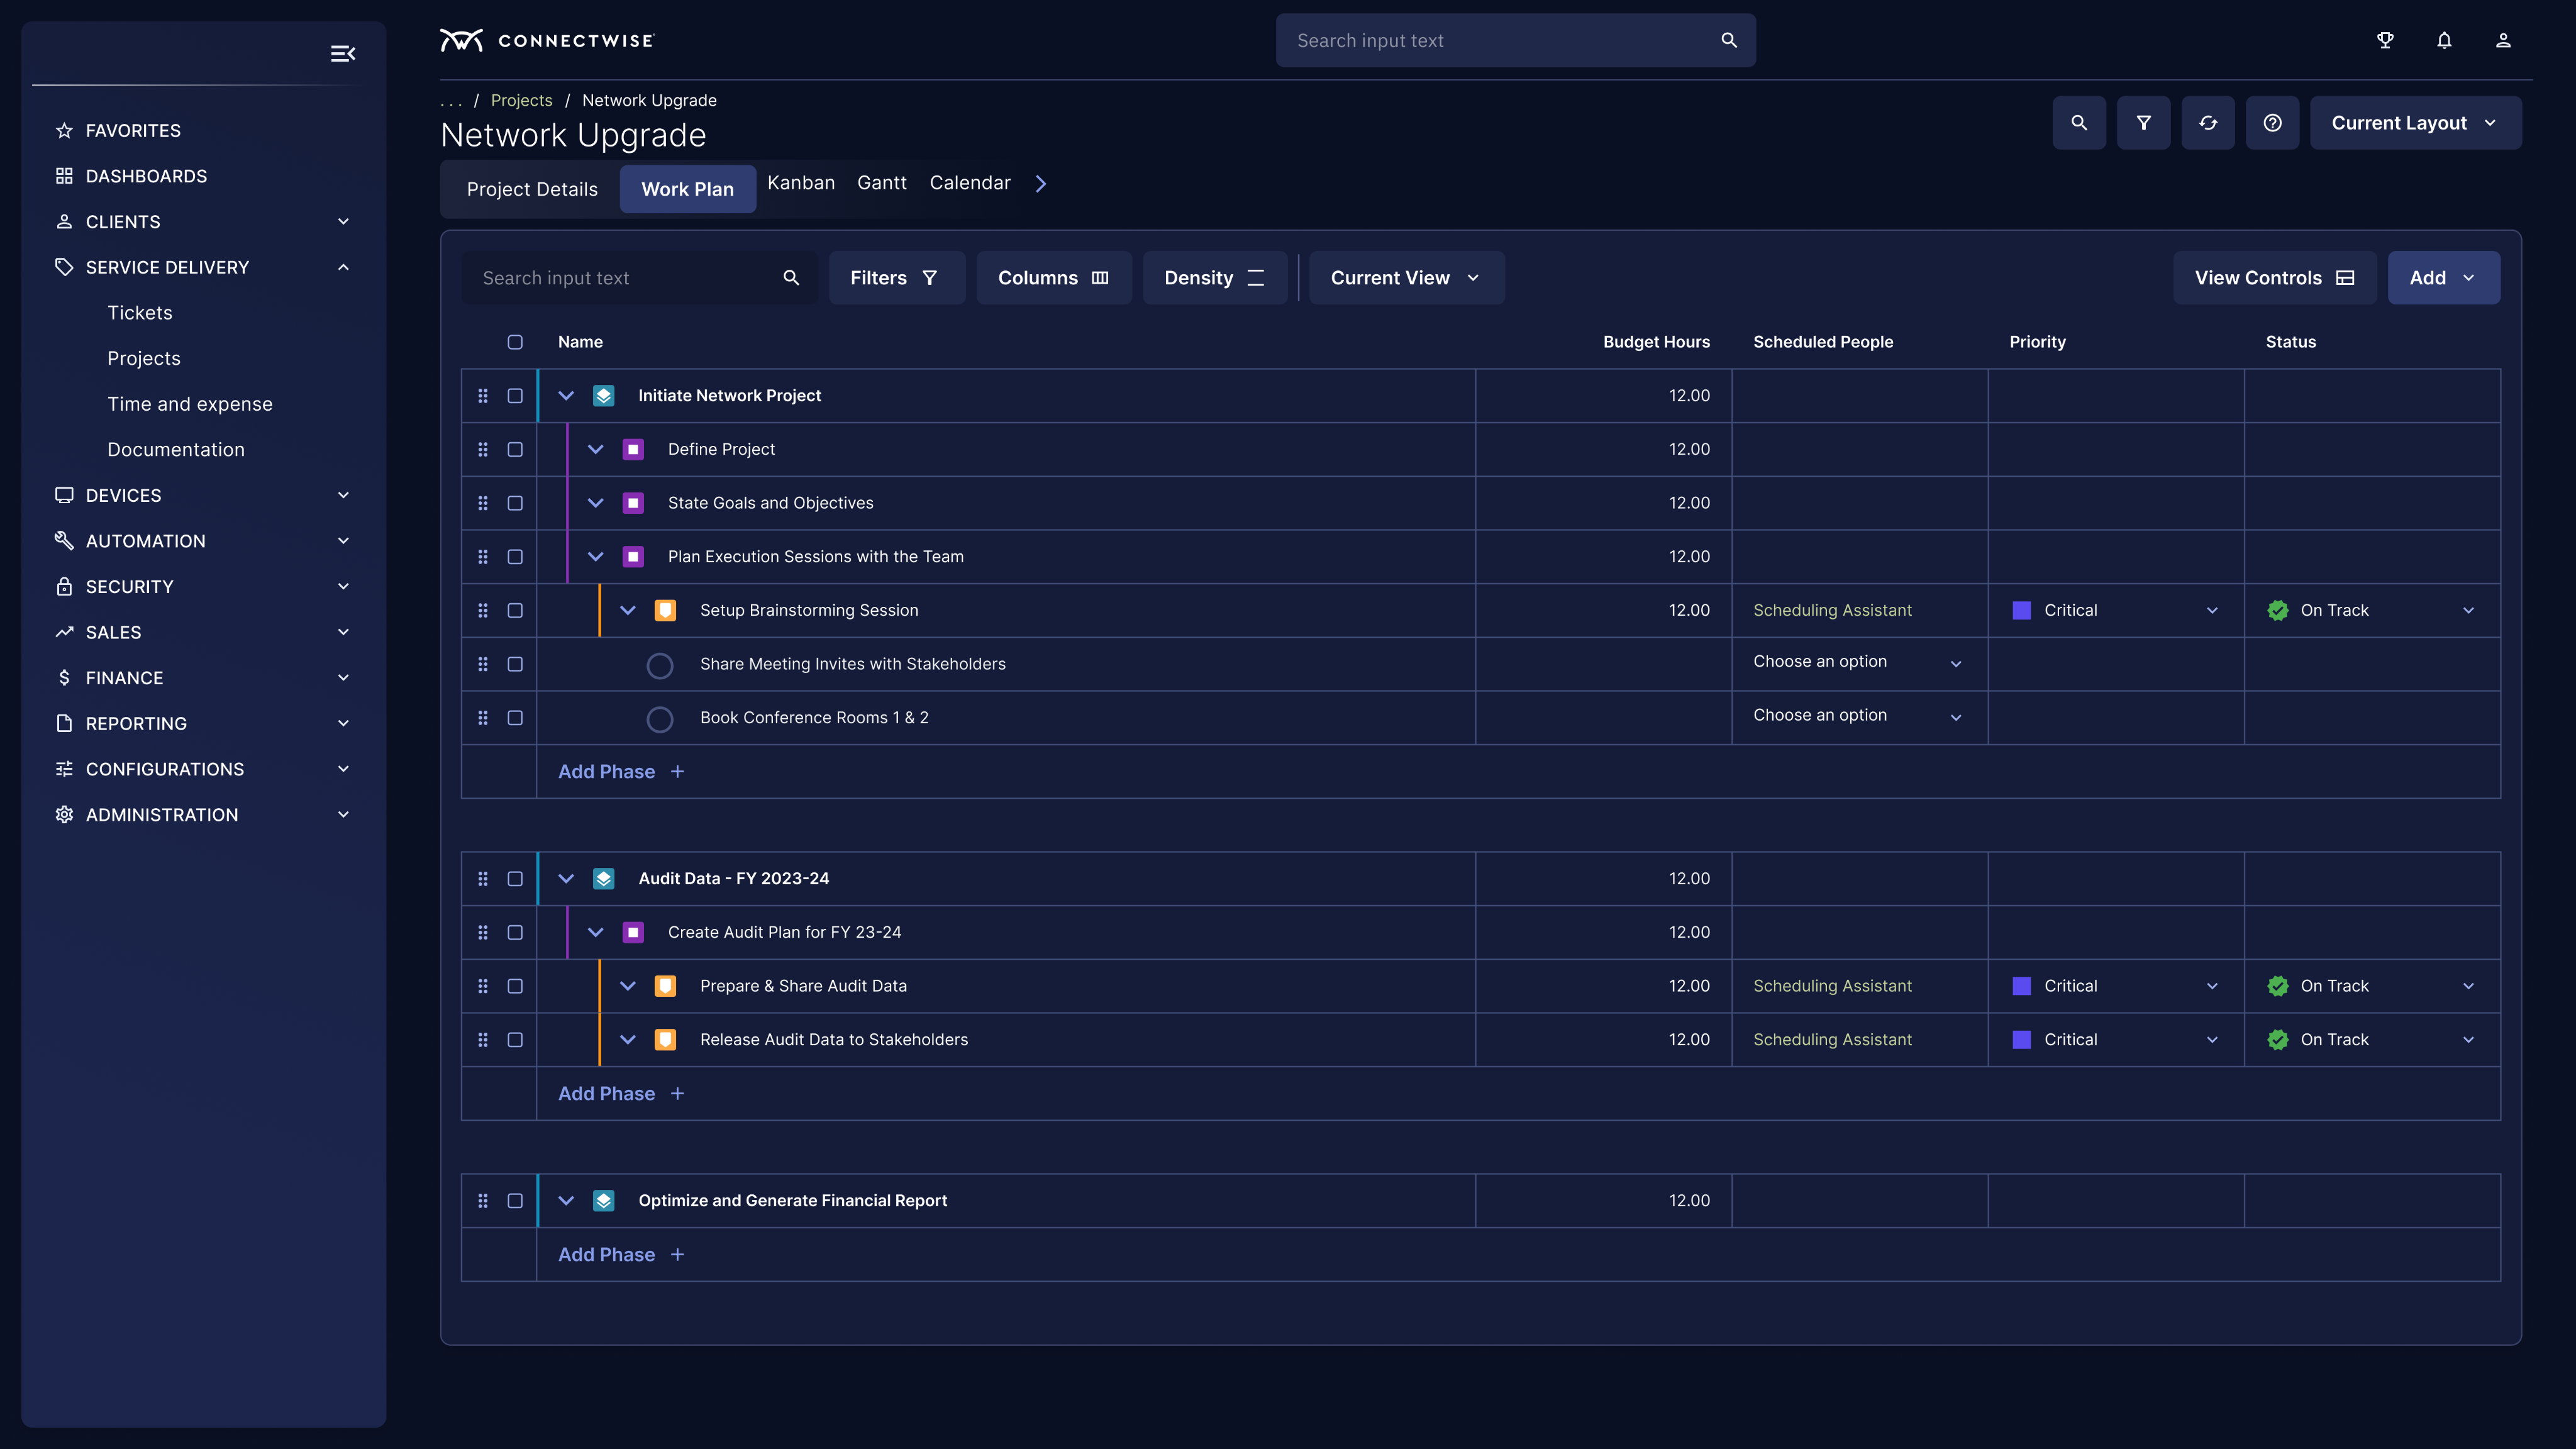Click the refresh icon in header
Viewport: 2576px width, 1449px height.
(2208, 123)
